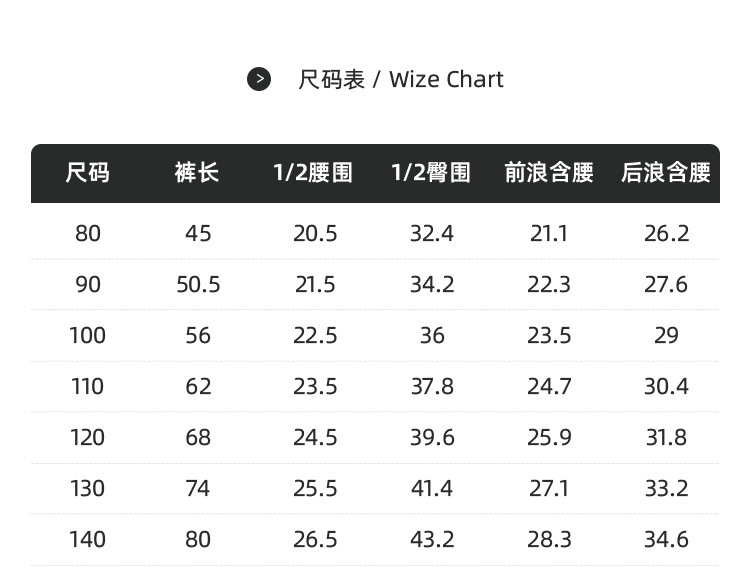Click the 28.3 front rise cell
This screenshot has height=586, width=750.
[x=549, y=540]
